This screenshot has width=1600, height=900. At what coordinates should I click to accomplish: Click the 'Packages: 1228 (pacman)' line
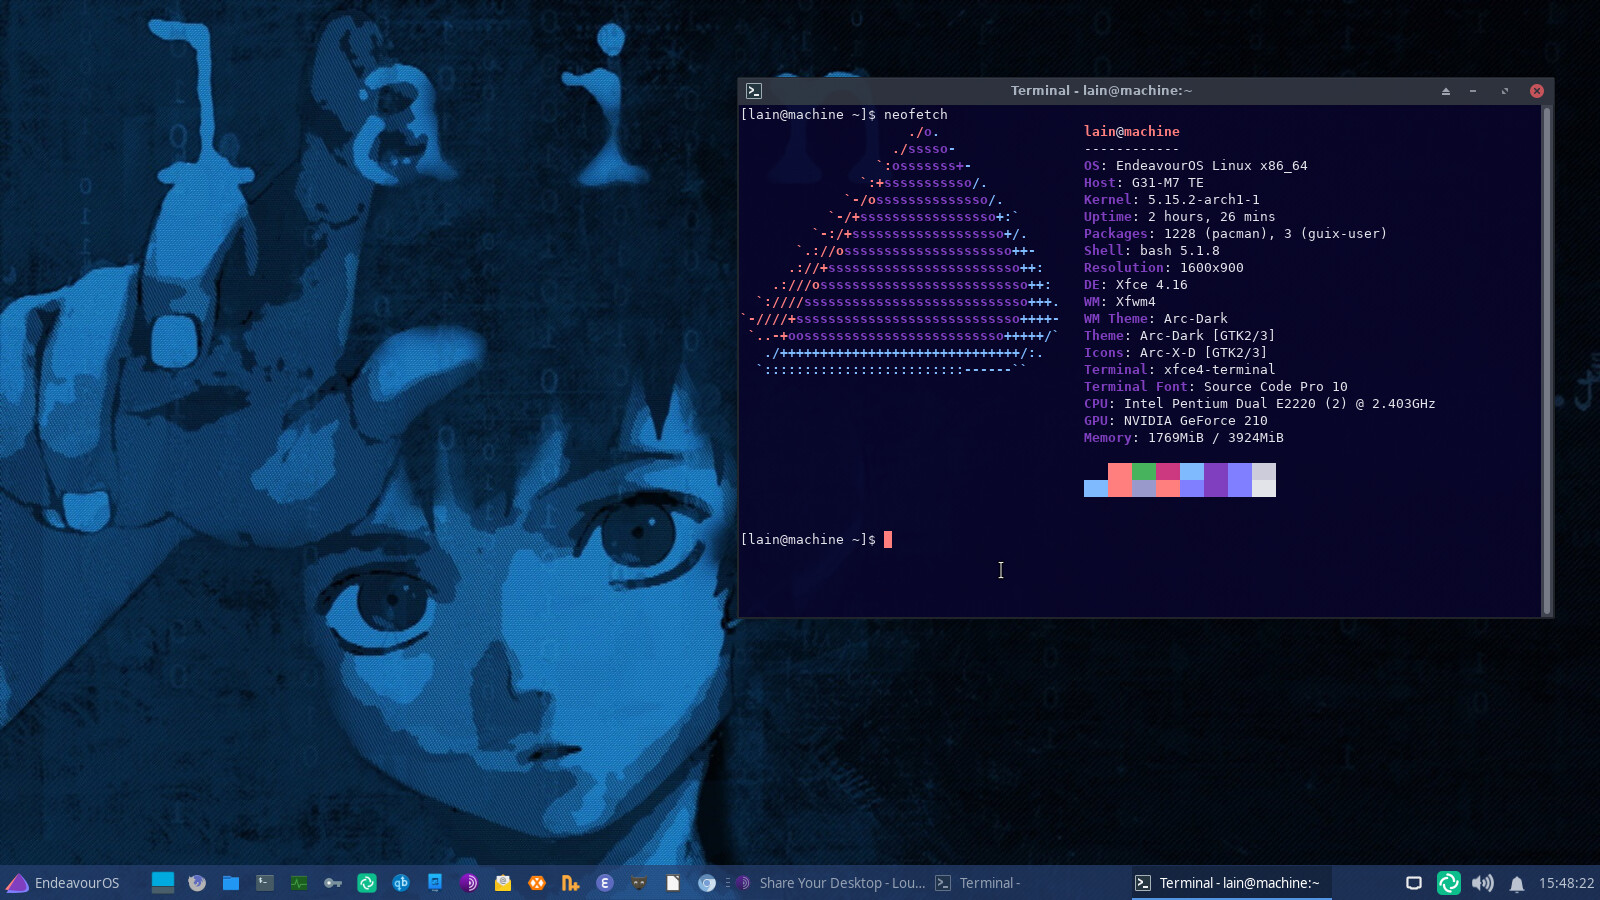(1236, 234)
